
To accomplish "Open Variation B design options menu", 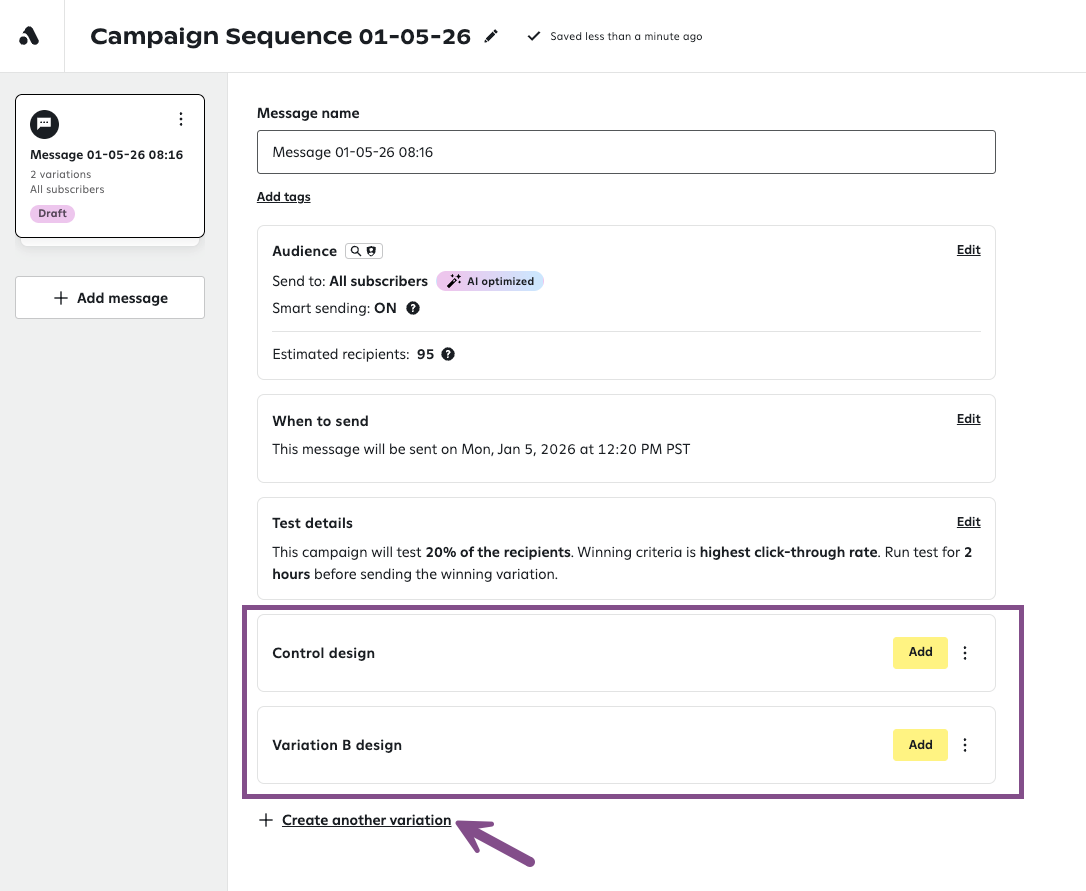I will pyautogui.click(x=965, y=745).
